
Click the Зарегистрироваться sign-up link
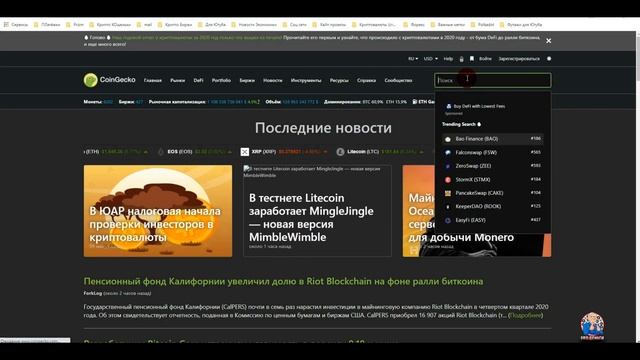point(519,59)
